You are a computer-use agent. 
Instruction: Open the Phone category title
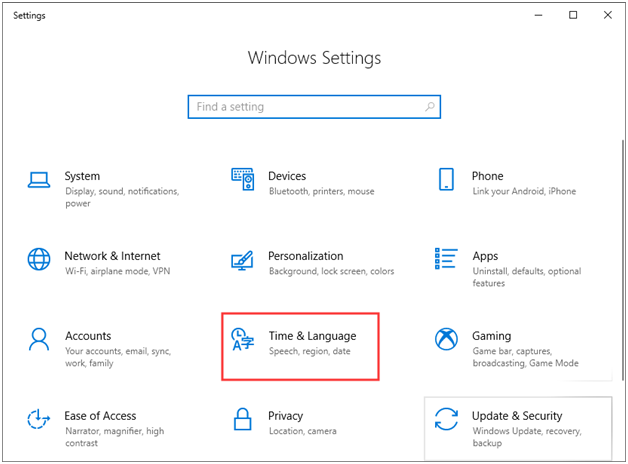(487, 176)
